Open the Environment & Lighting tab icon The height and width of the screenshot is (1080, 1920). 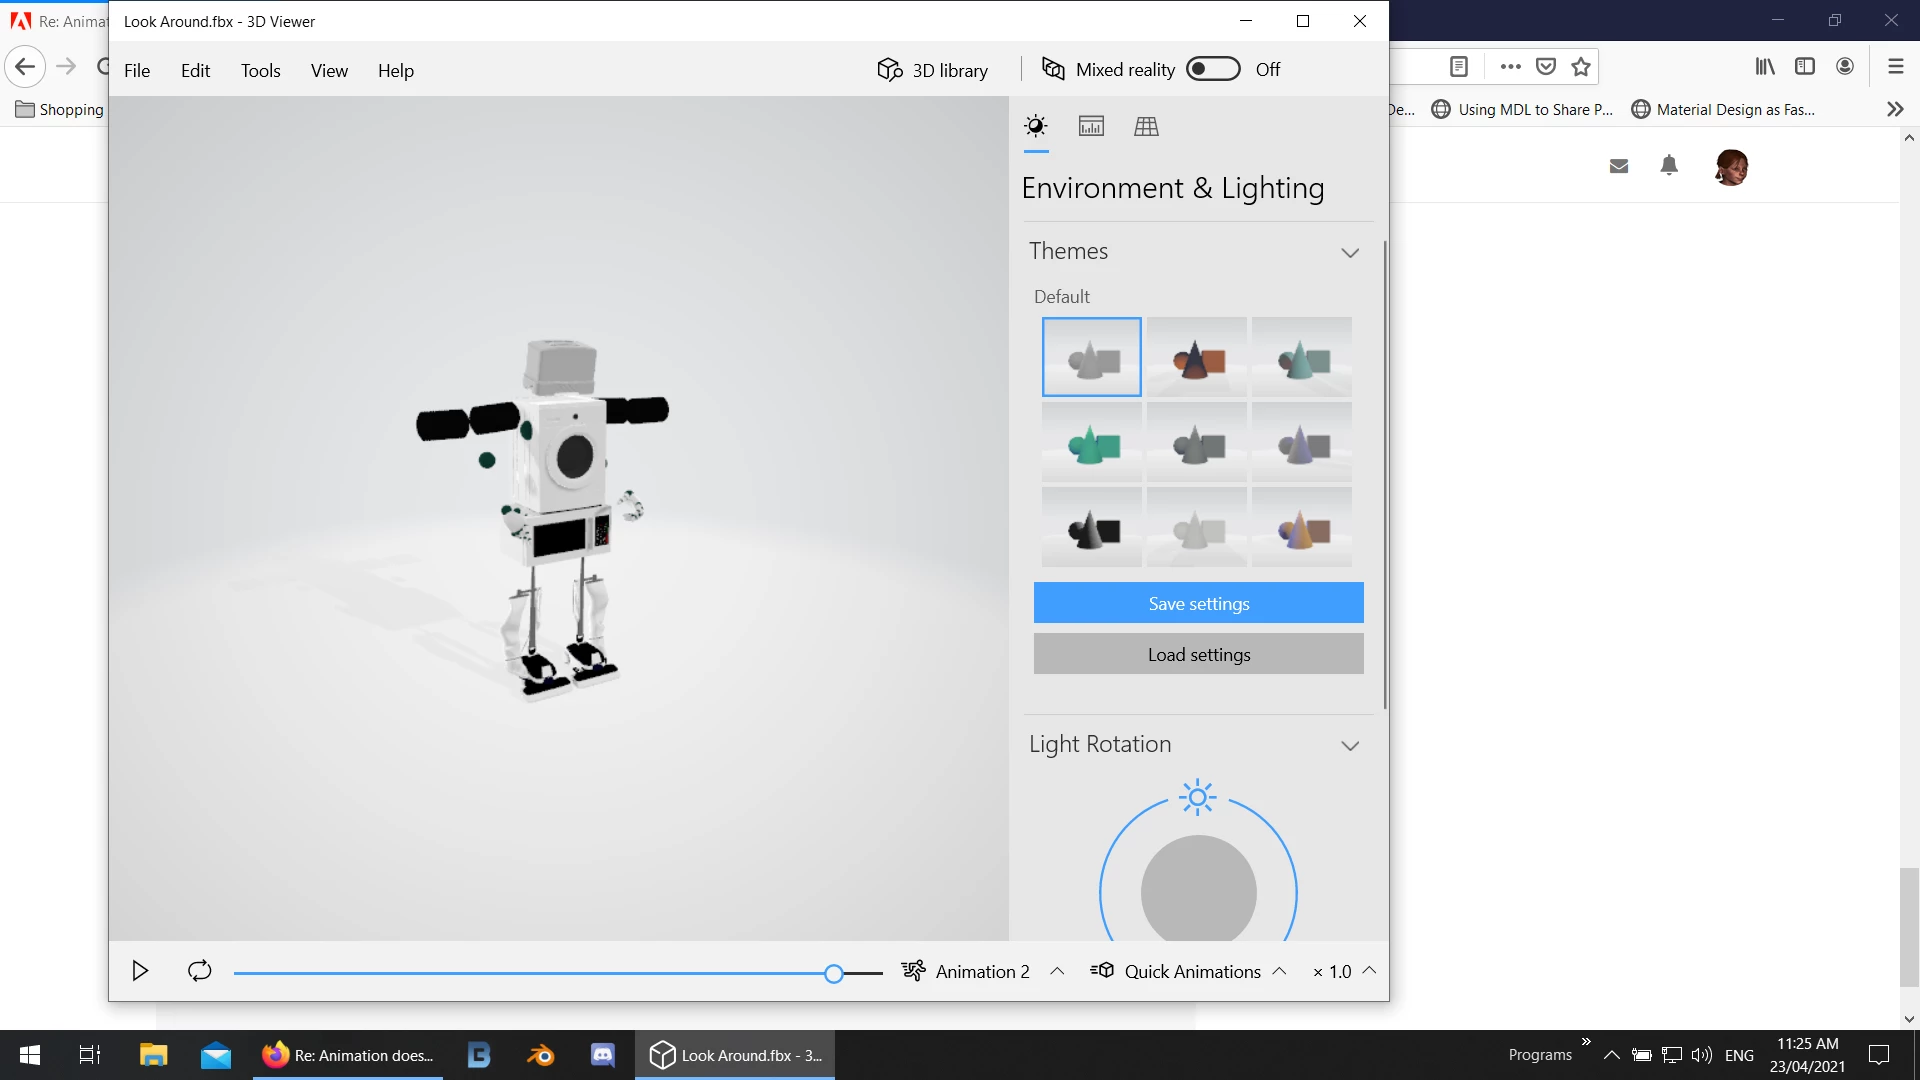pos(1036,126)
